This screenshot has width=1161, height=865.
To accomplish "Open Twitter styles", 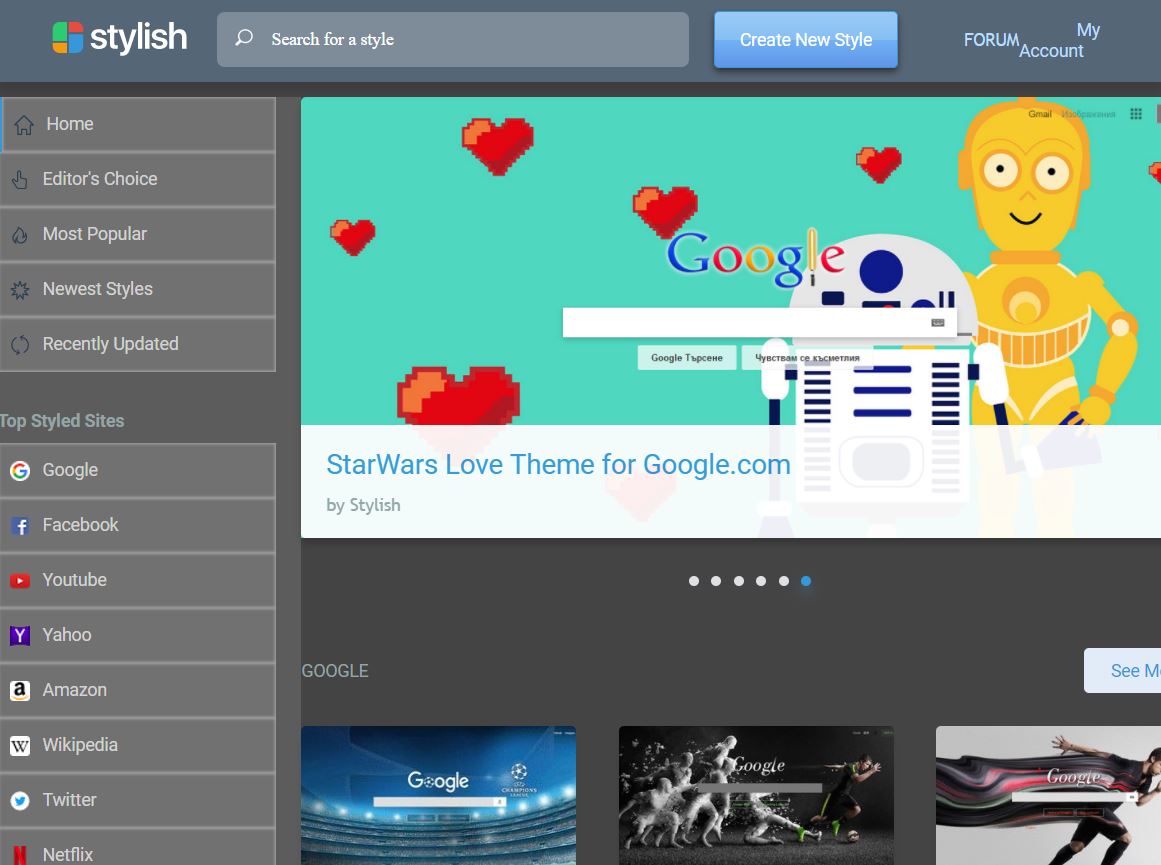I will (x=138, y=800).
